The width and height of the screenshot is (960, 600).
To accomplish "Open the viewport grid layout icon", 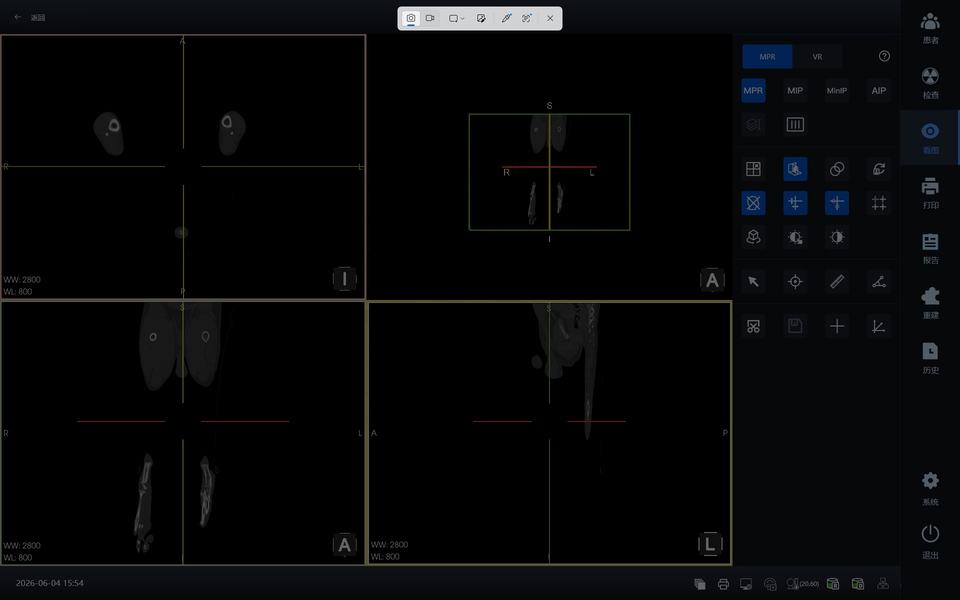I will (753, 169).
